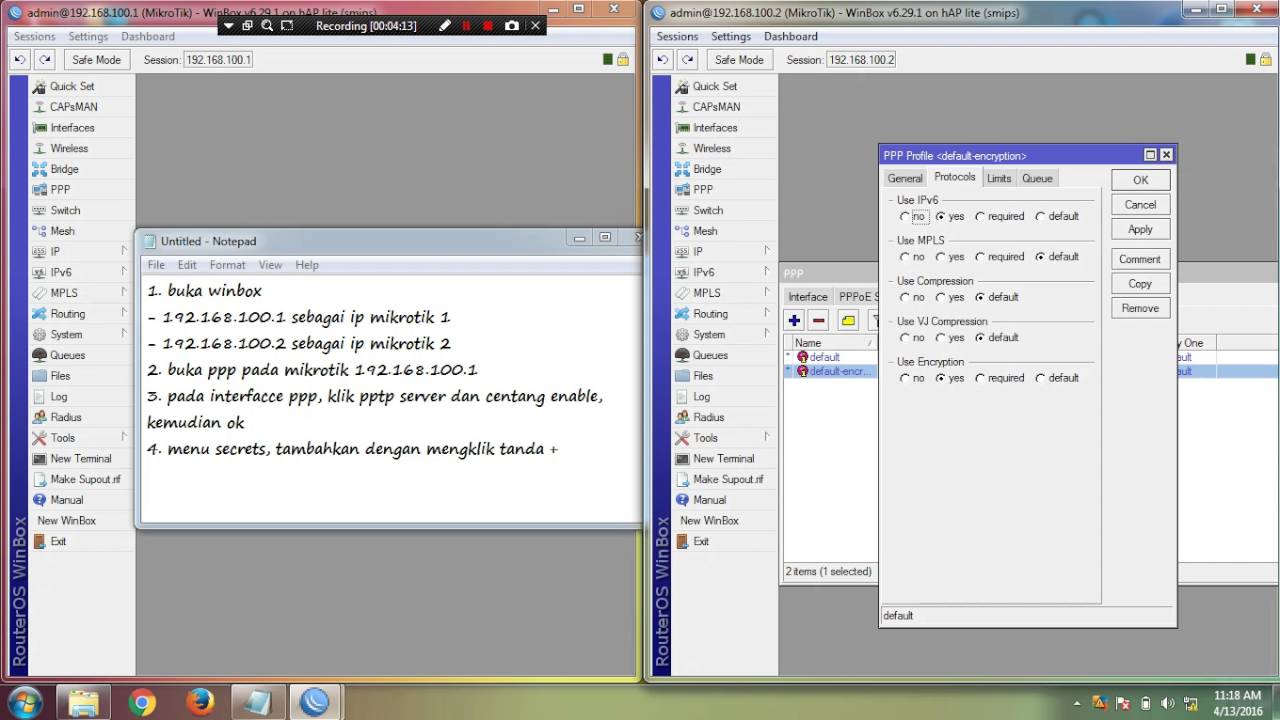Open PPP in left WinBox 192.168.100.1
Viewport: 1280px width, 720px height.
point(60,190)
